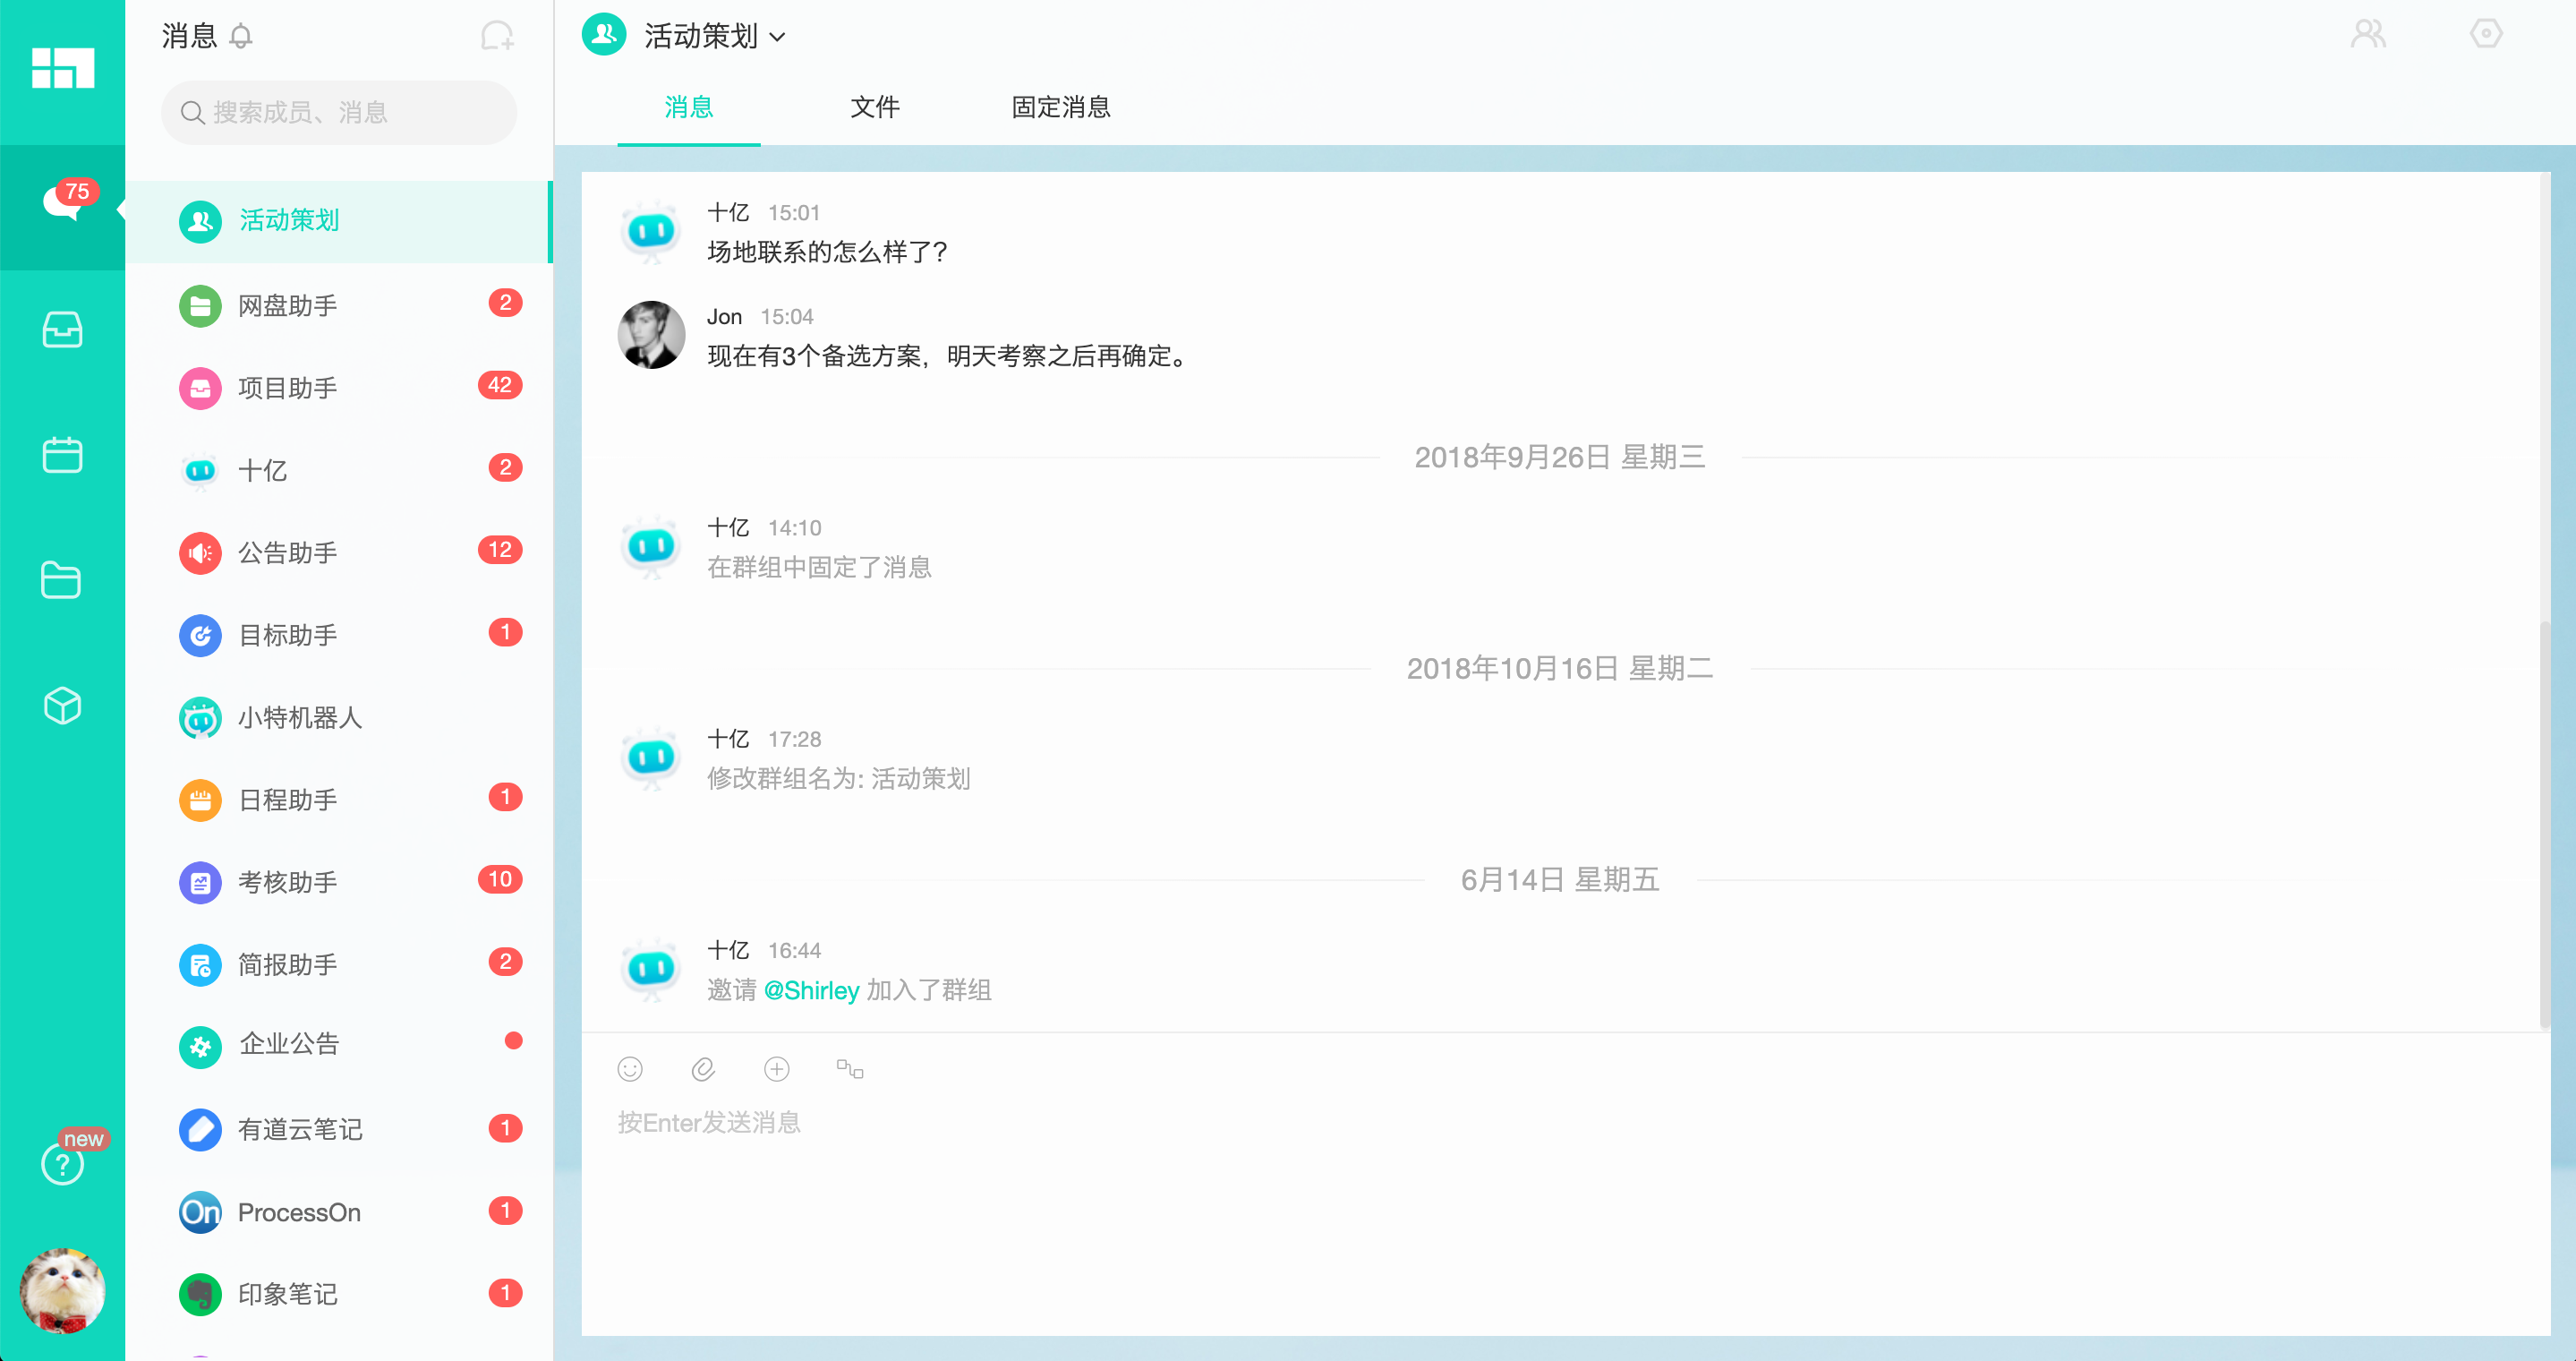
Task: Click the flowchart icon in input toolbar
Action: click(850, 1069)
